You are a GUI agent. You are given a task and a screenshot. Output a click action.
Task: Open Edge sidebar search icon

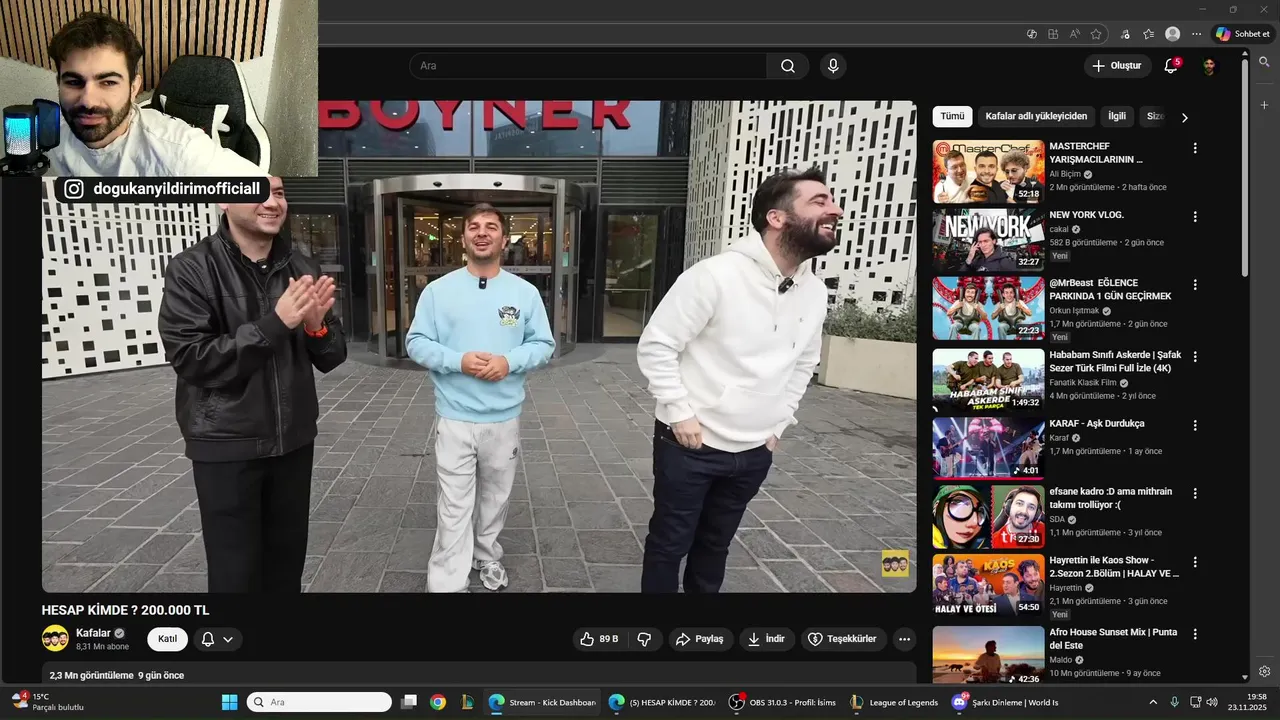(1264, 62)
